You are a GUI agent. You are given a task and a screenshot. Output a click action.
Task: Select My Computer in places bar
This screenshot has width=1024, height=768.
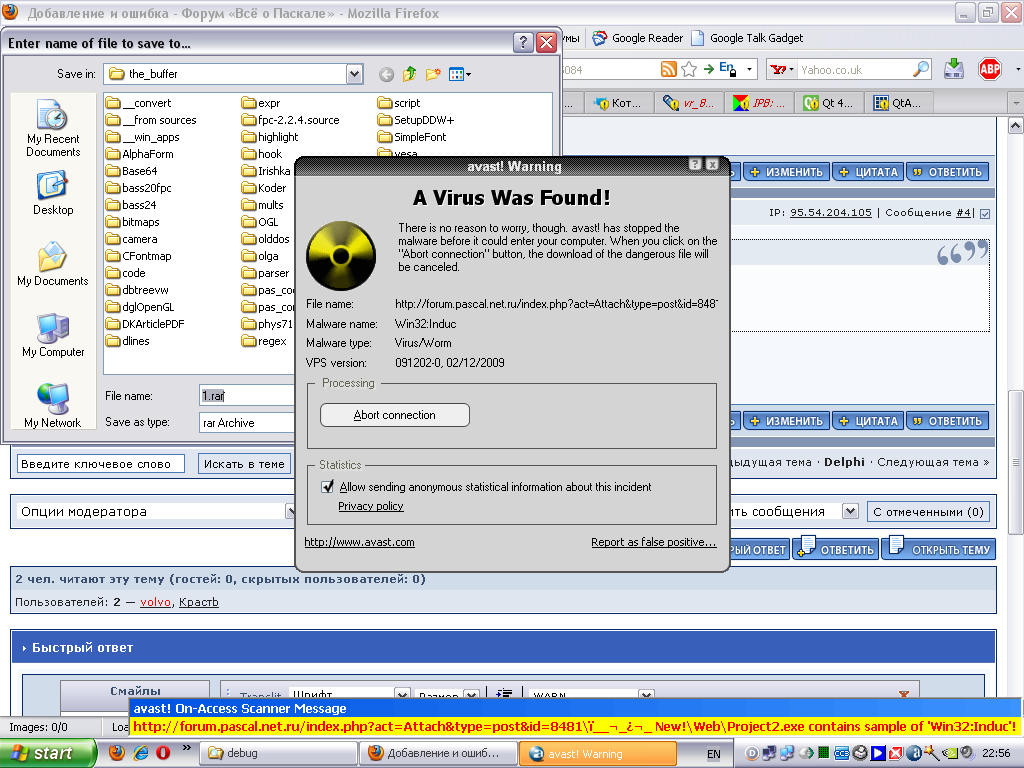53,335
